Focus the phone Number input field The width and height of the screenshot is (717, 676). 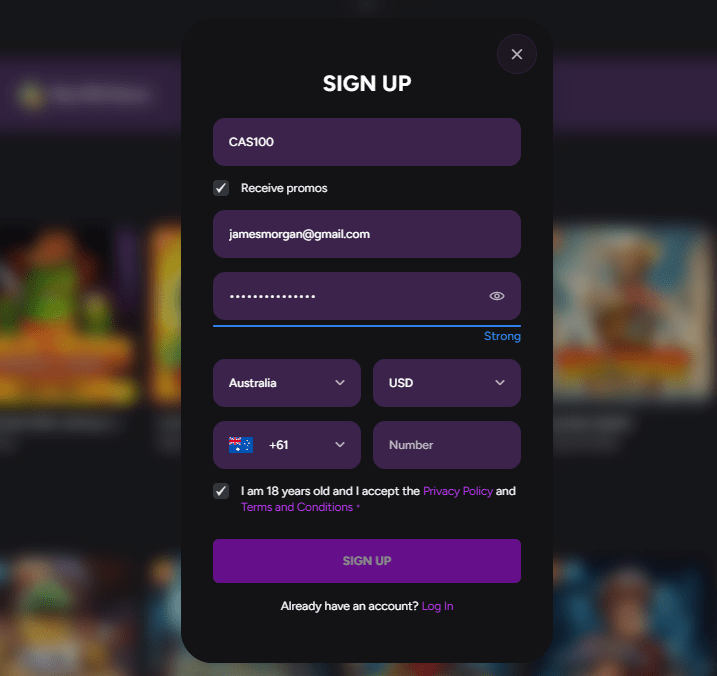click(x=447, y=445)
